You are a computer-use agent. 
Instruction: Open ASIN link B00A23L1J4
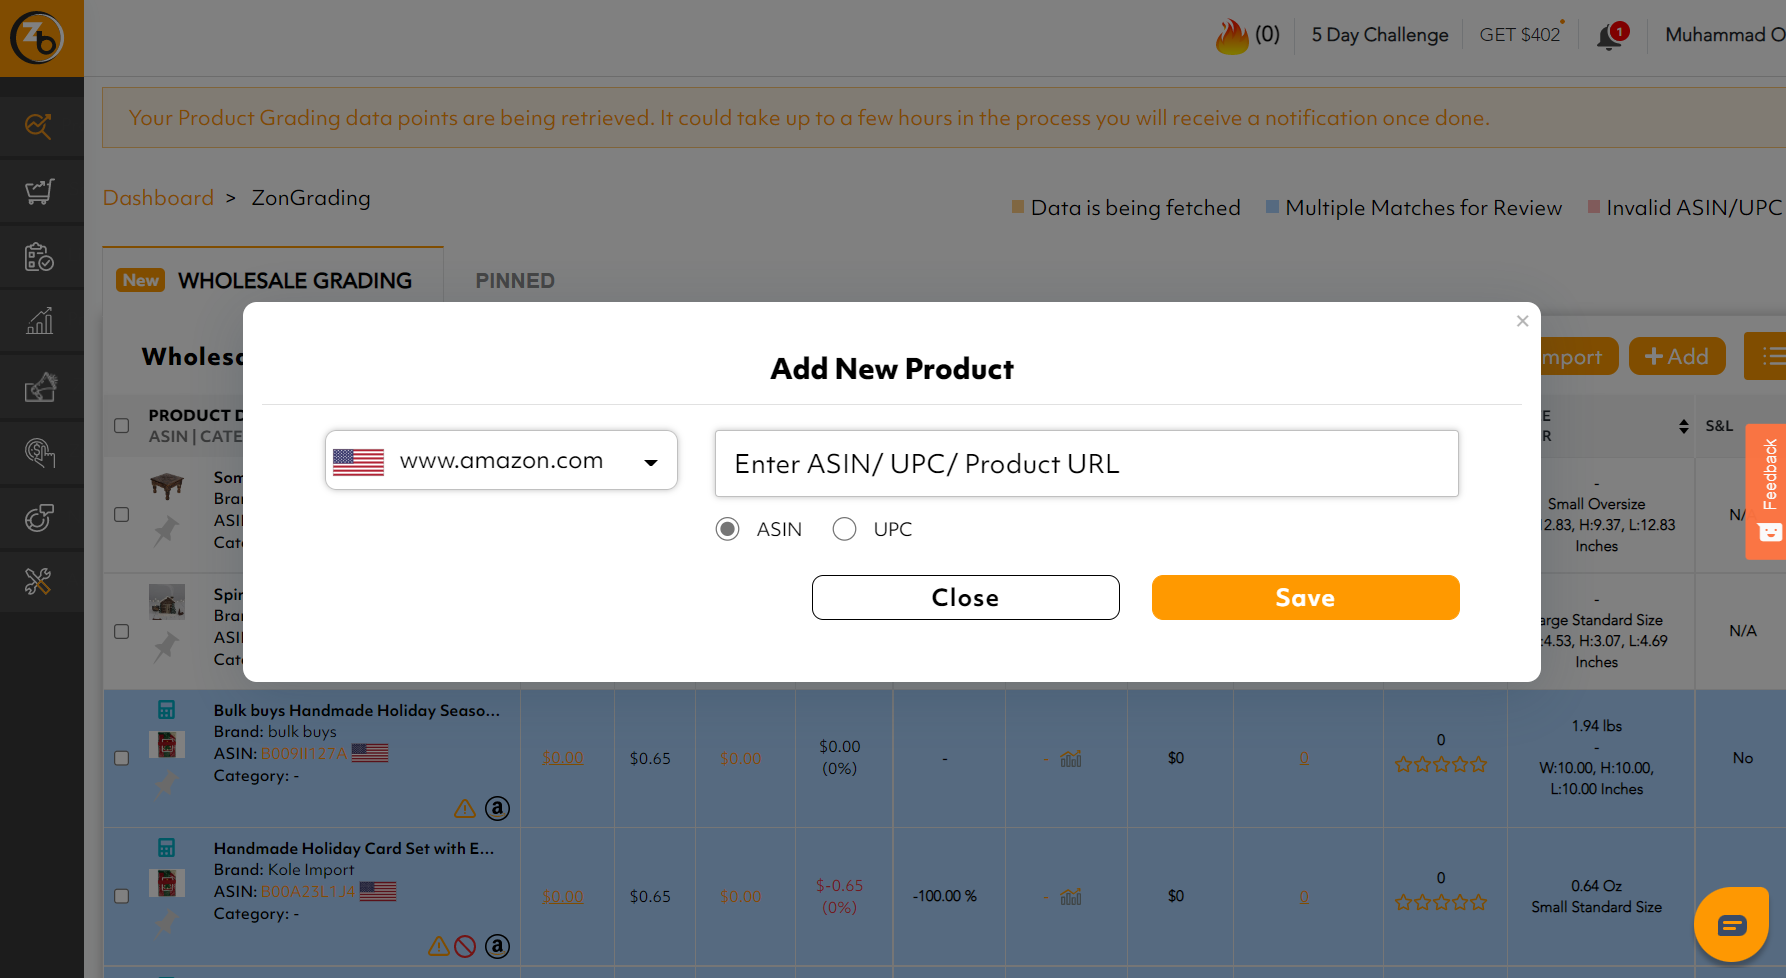[307, 891]
